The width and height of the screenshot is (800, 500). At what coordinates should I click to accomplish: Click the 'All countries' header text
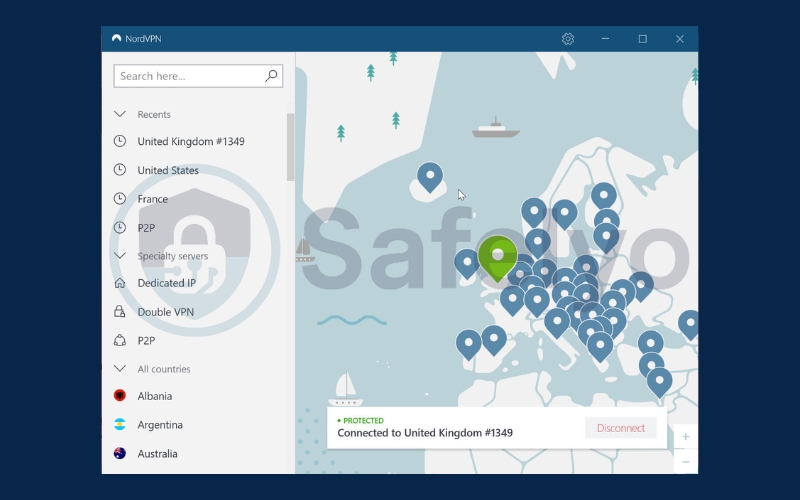(x=164, y=369)
